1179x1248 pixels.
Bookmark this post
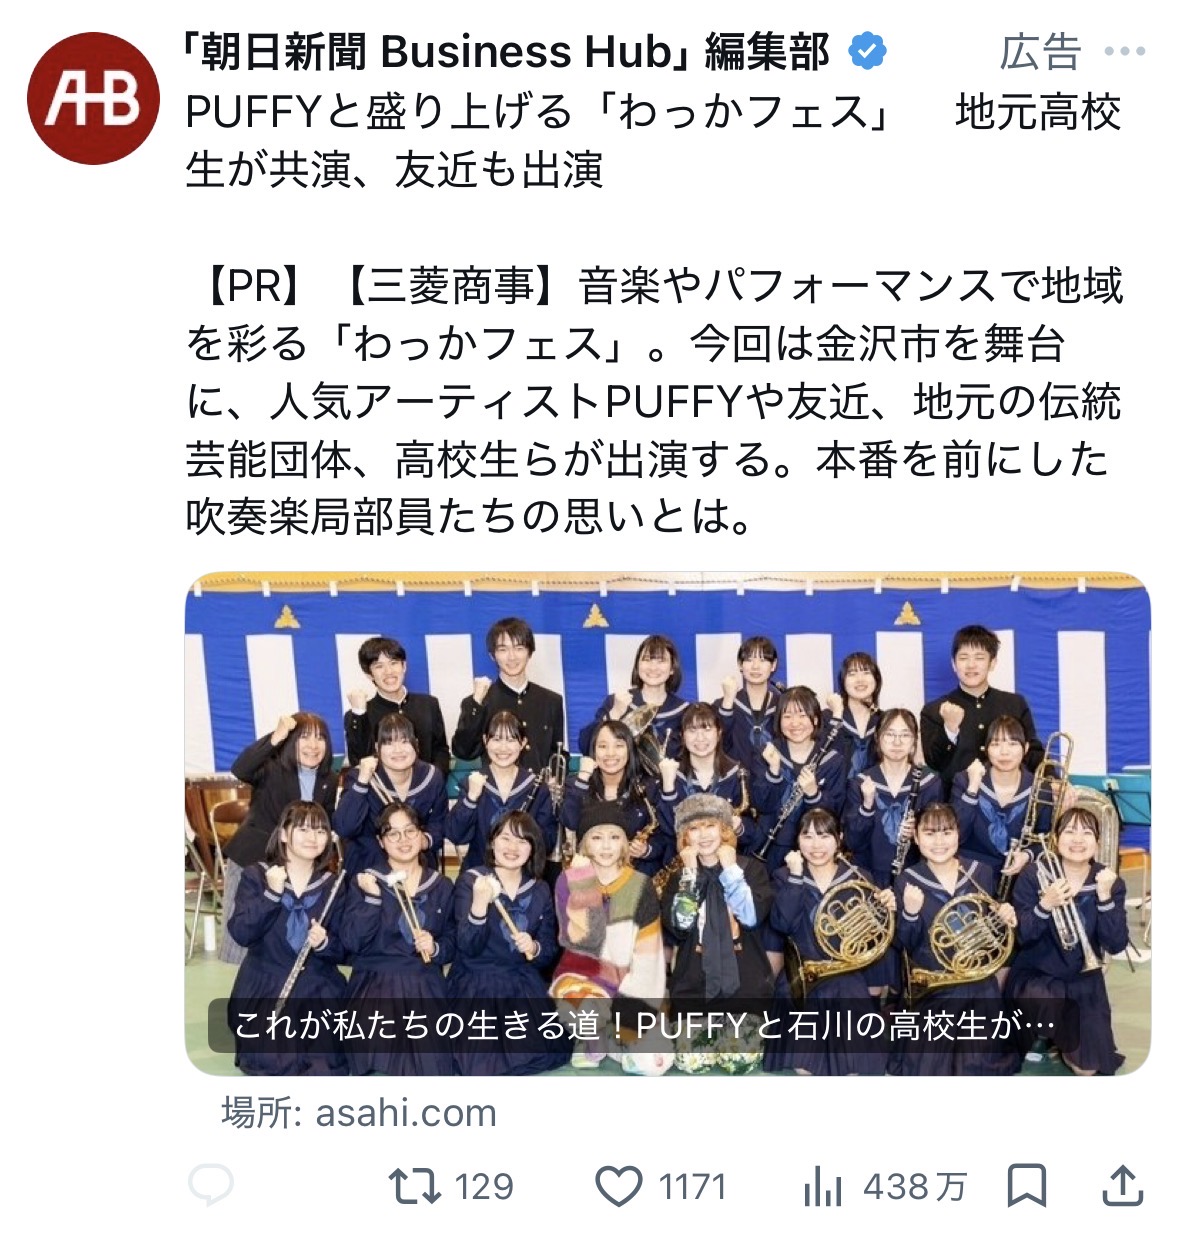coord(1026,1187)
